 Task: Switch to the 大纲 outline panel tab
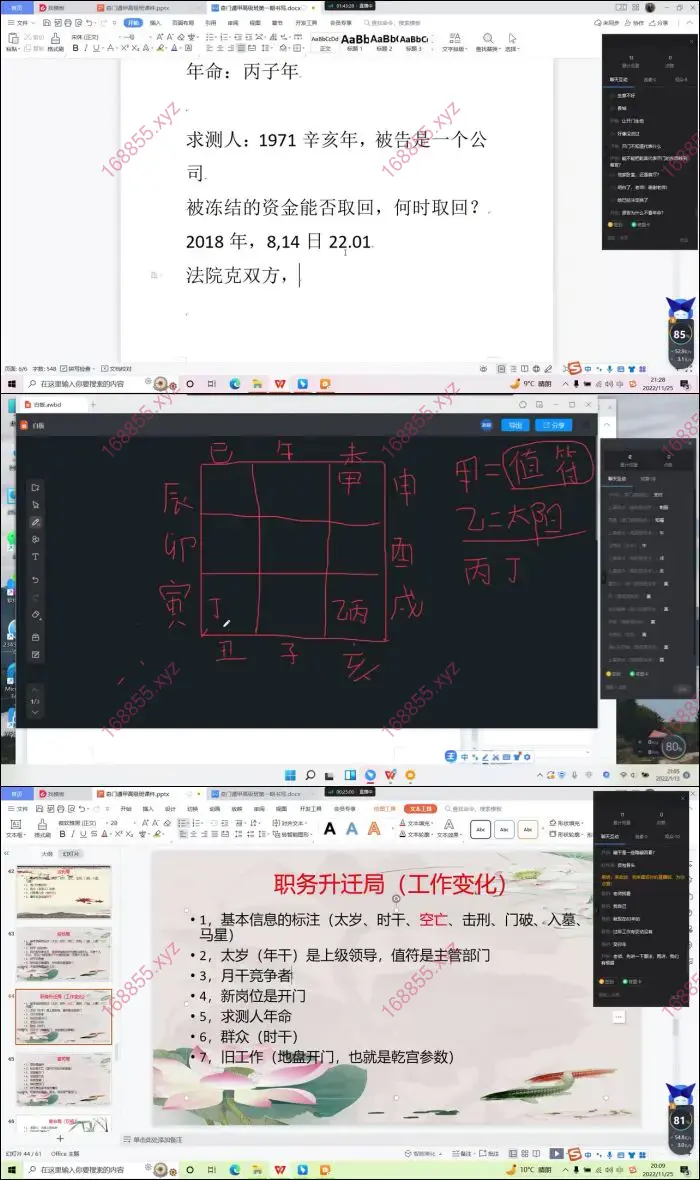click(x=47, y=854)
